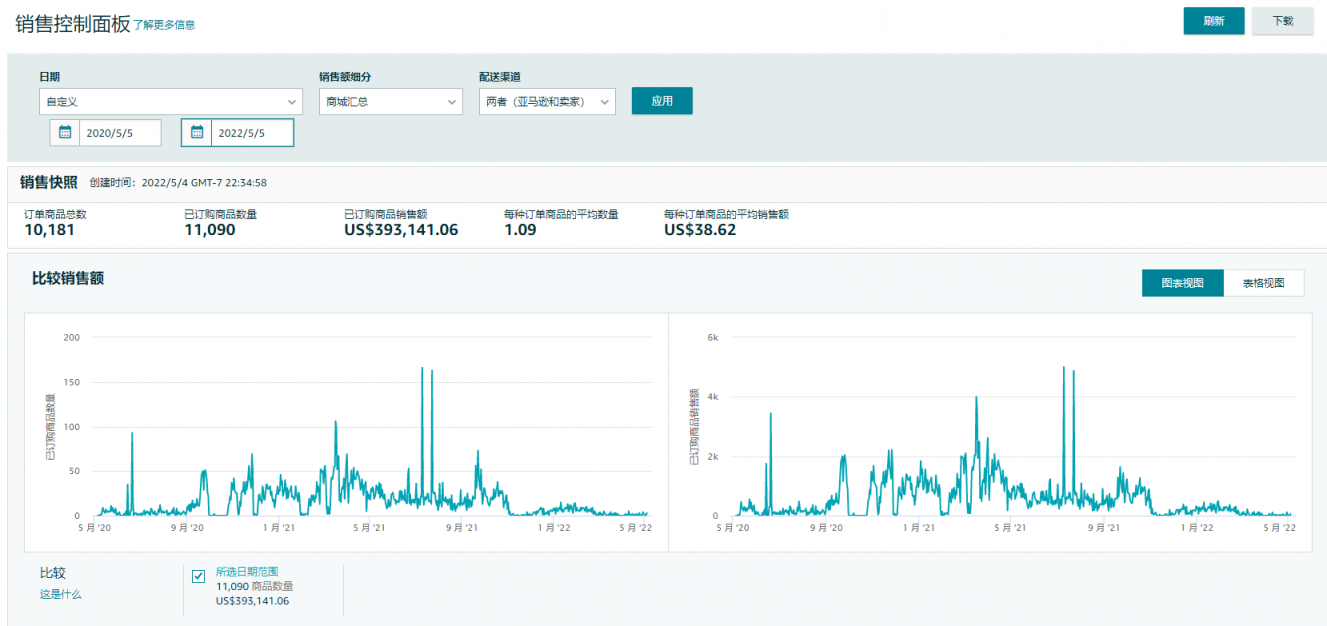Click the 订单商品总数 value 10,181
This screenshot has width=1327, height=626.
(x=49, y=230)
